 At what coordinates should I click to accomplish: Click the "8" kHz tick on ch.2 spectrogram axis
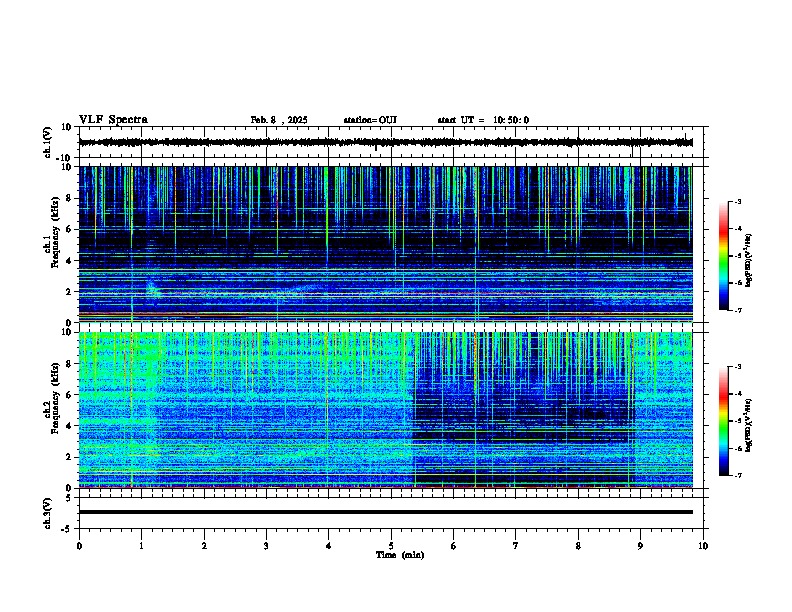(x=69, y=364)
